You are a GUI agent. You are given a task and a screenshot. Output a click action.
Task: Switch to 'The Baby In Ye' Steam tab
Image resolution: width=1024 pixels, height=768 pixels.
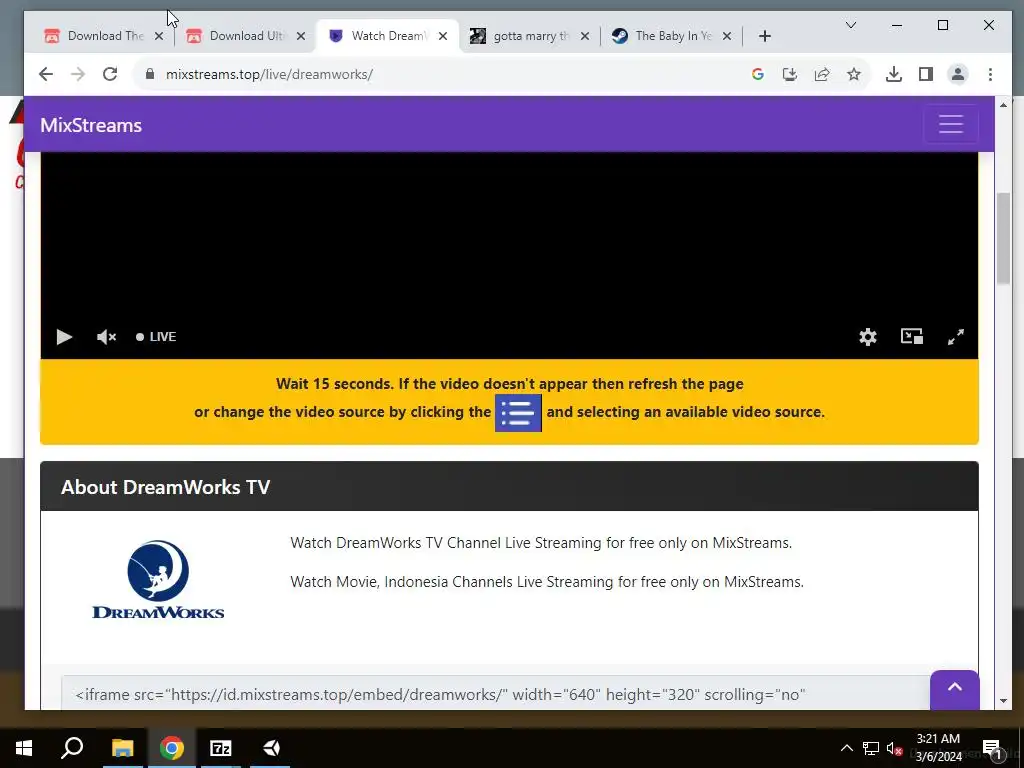(672, 36)
